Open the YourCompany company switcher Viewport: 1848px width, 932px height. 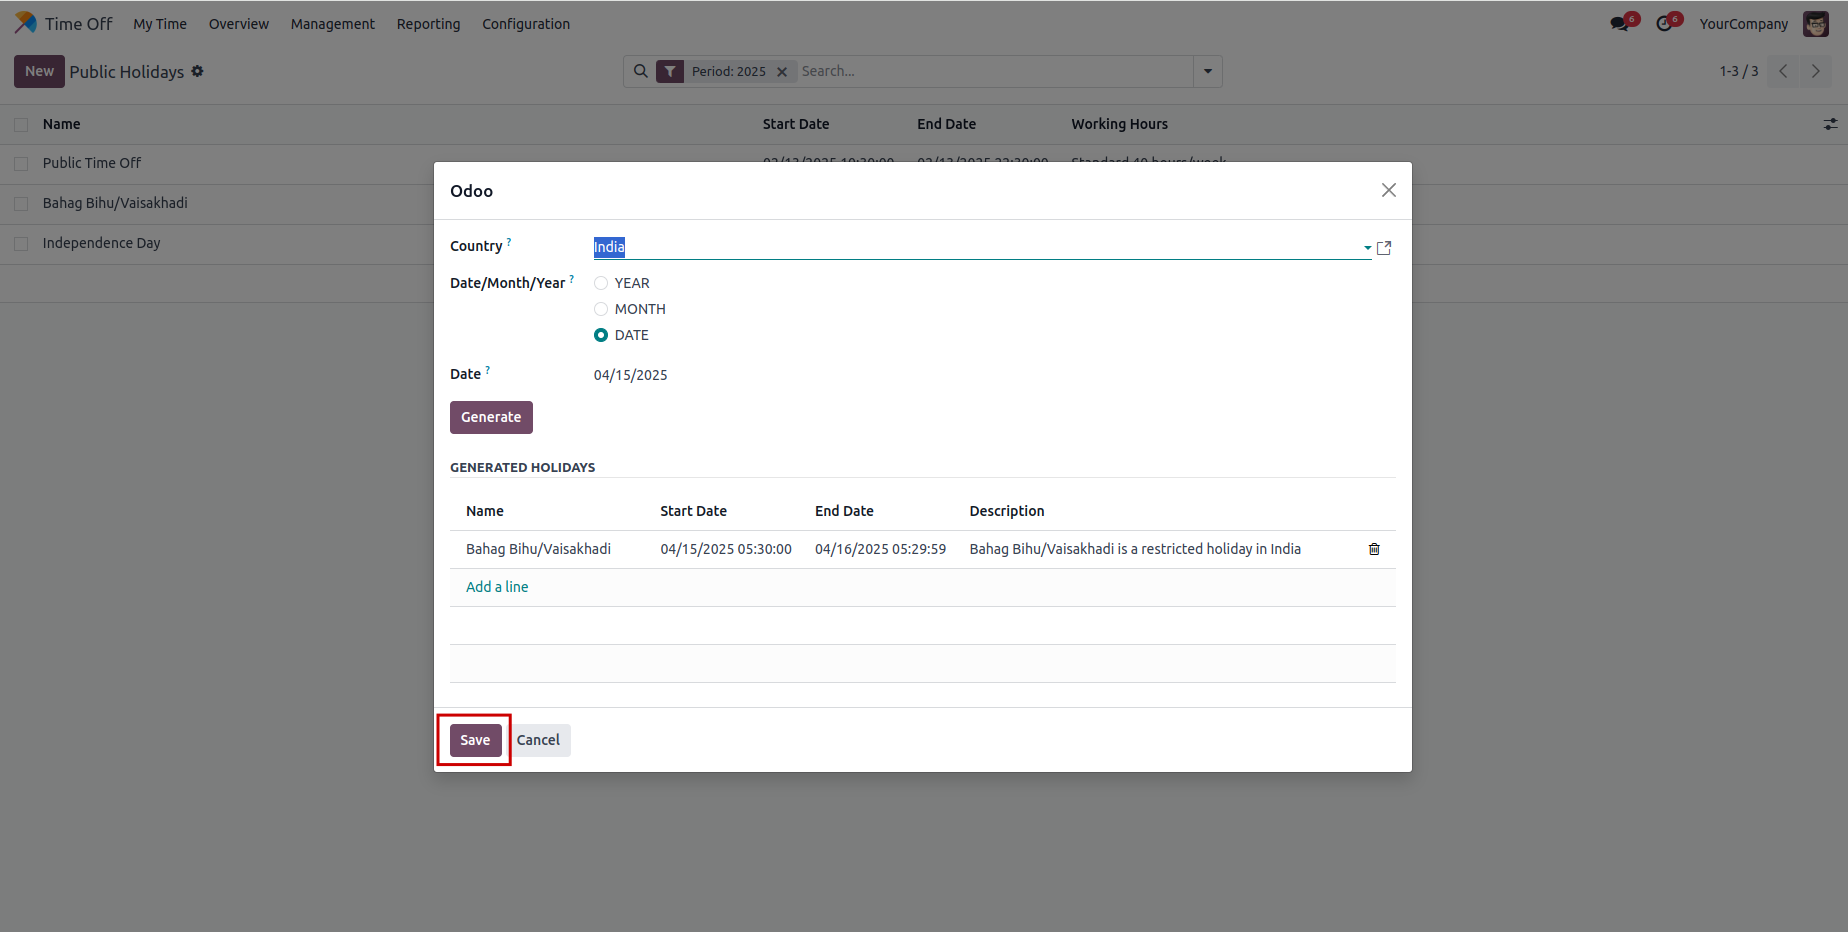[x=1743, y=24]
